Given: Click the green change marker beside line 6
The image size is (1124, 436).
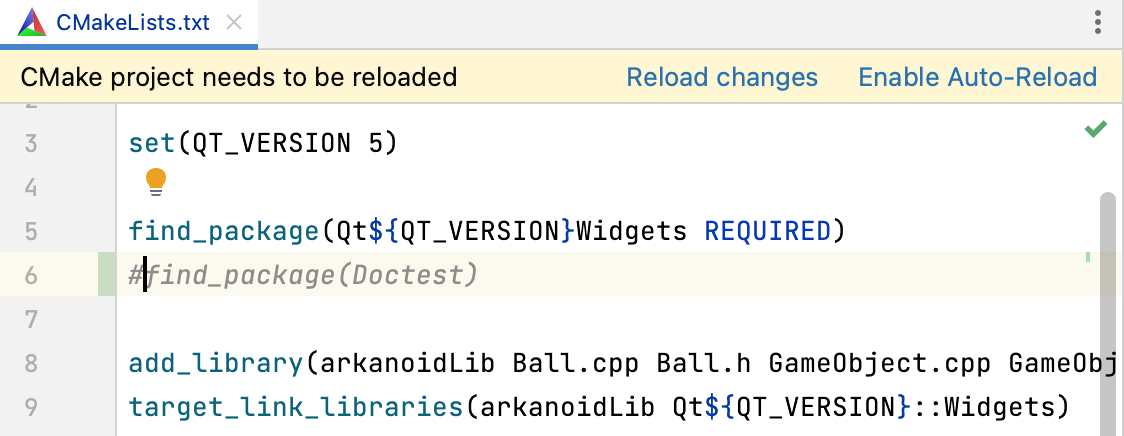Looking at the screenshot, I should pos(107,275).
